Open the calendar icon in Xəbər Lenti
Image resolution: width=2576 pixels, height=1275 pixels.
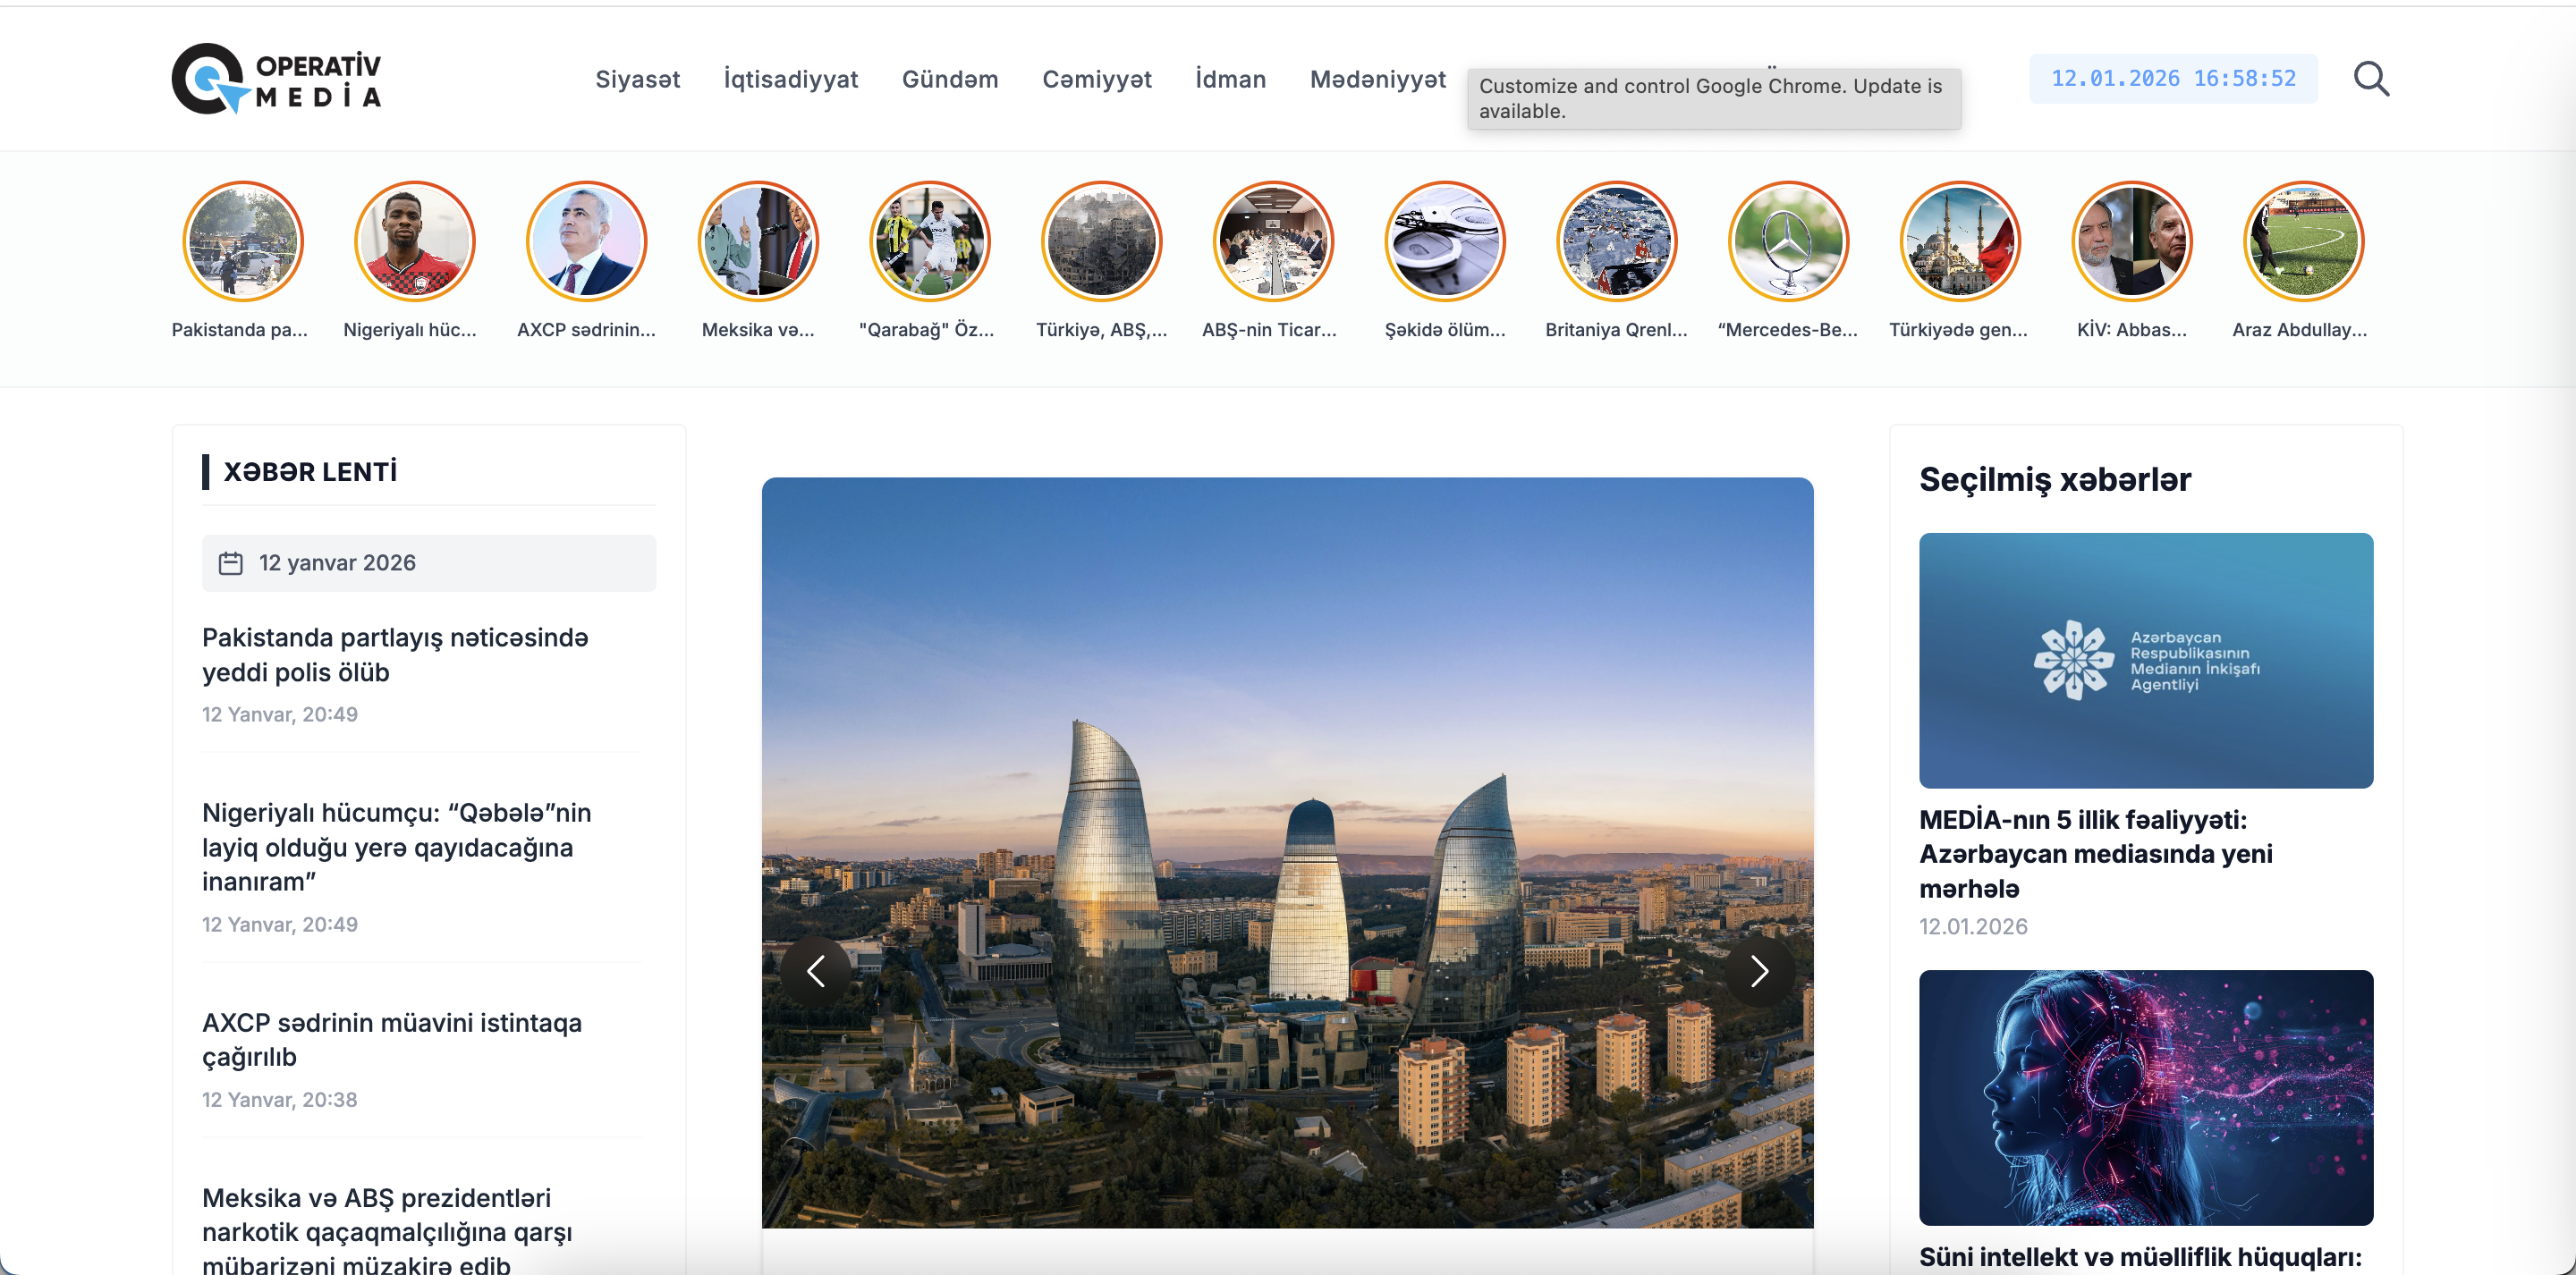(231, 563)
